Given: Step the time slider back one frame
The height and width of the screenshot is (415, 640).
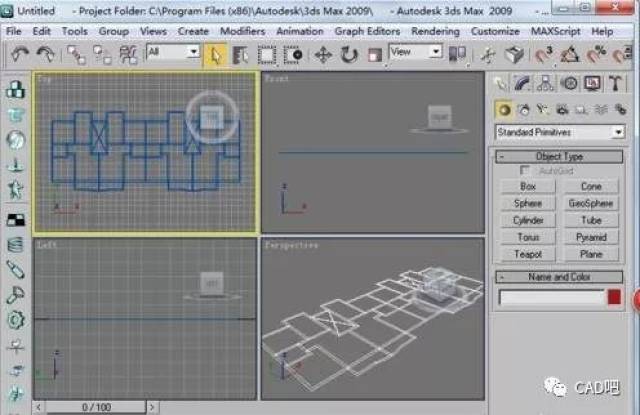Looking at the screenshot, I should click(39, 407).
